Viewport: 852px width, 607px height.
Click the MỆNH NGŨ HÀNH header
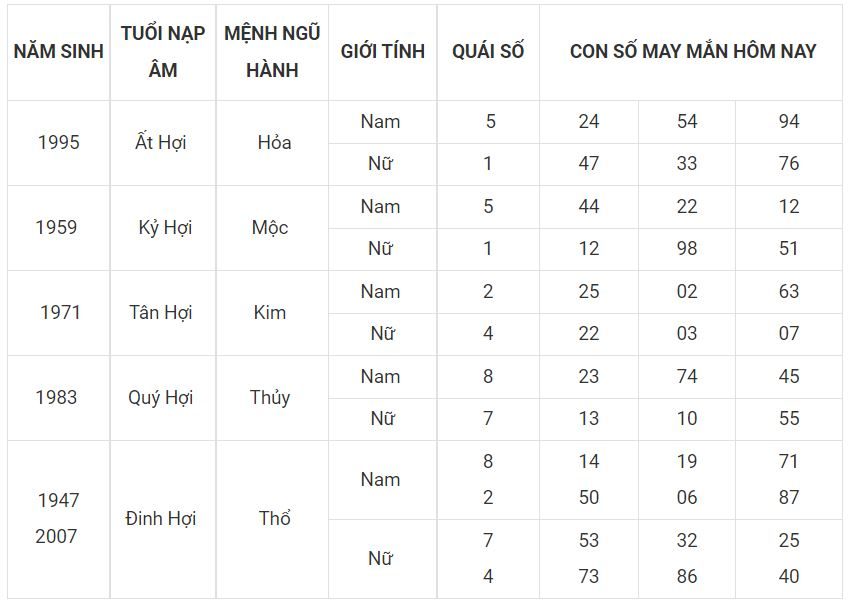272,52
